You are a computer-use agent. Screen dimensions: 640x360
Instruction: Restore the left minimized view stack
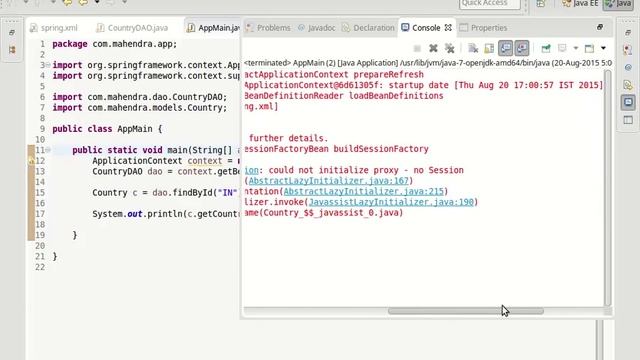pyautogui.click(x=12, y=32)
